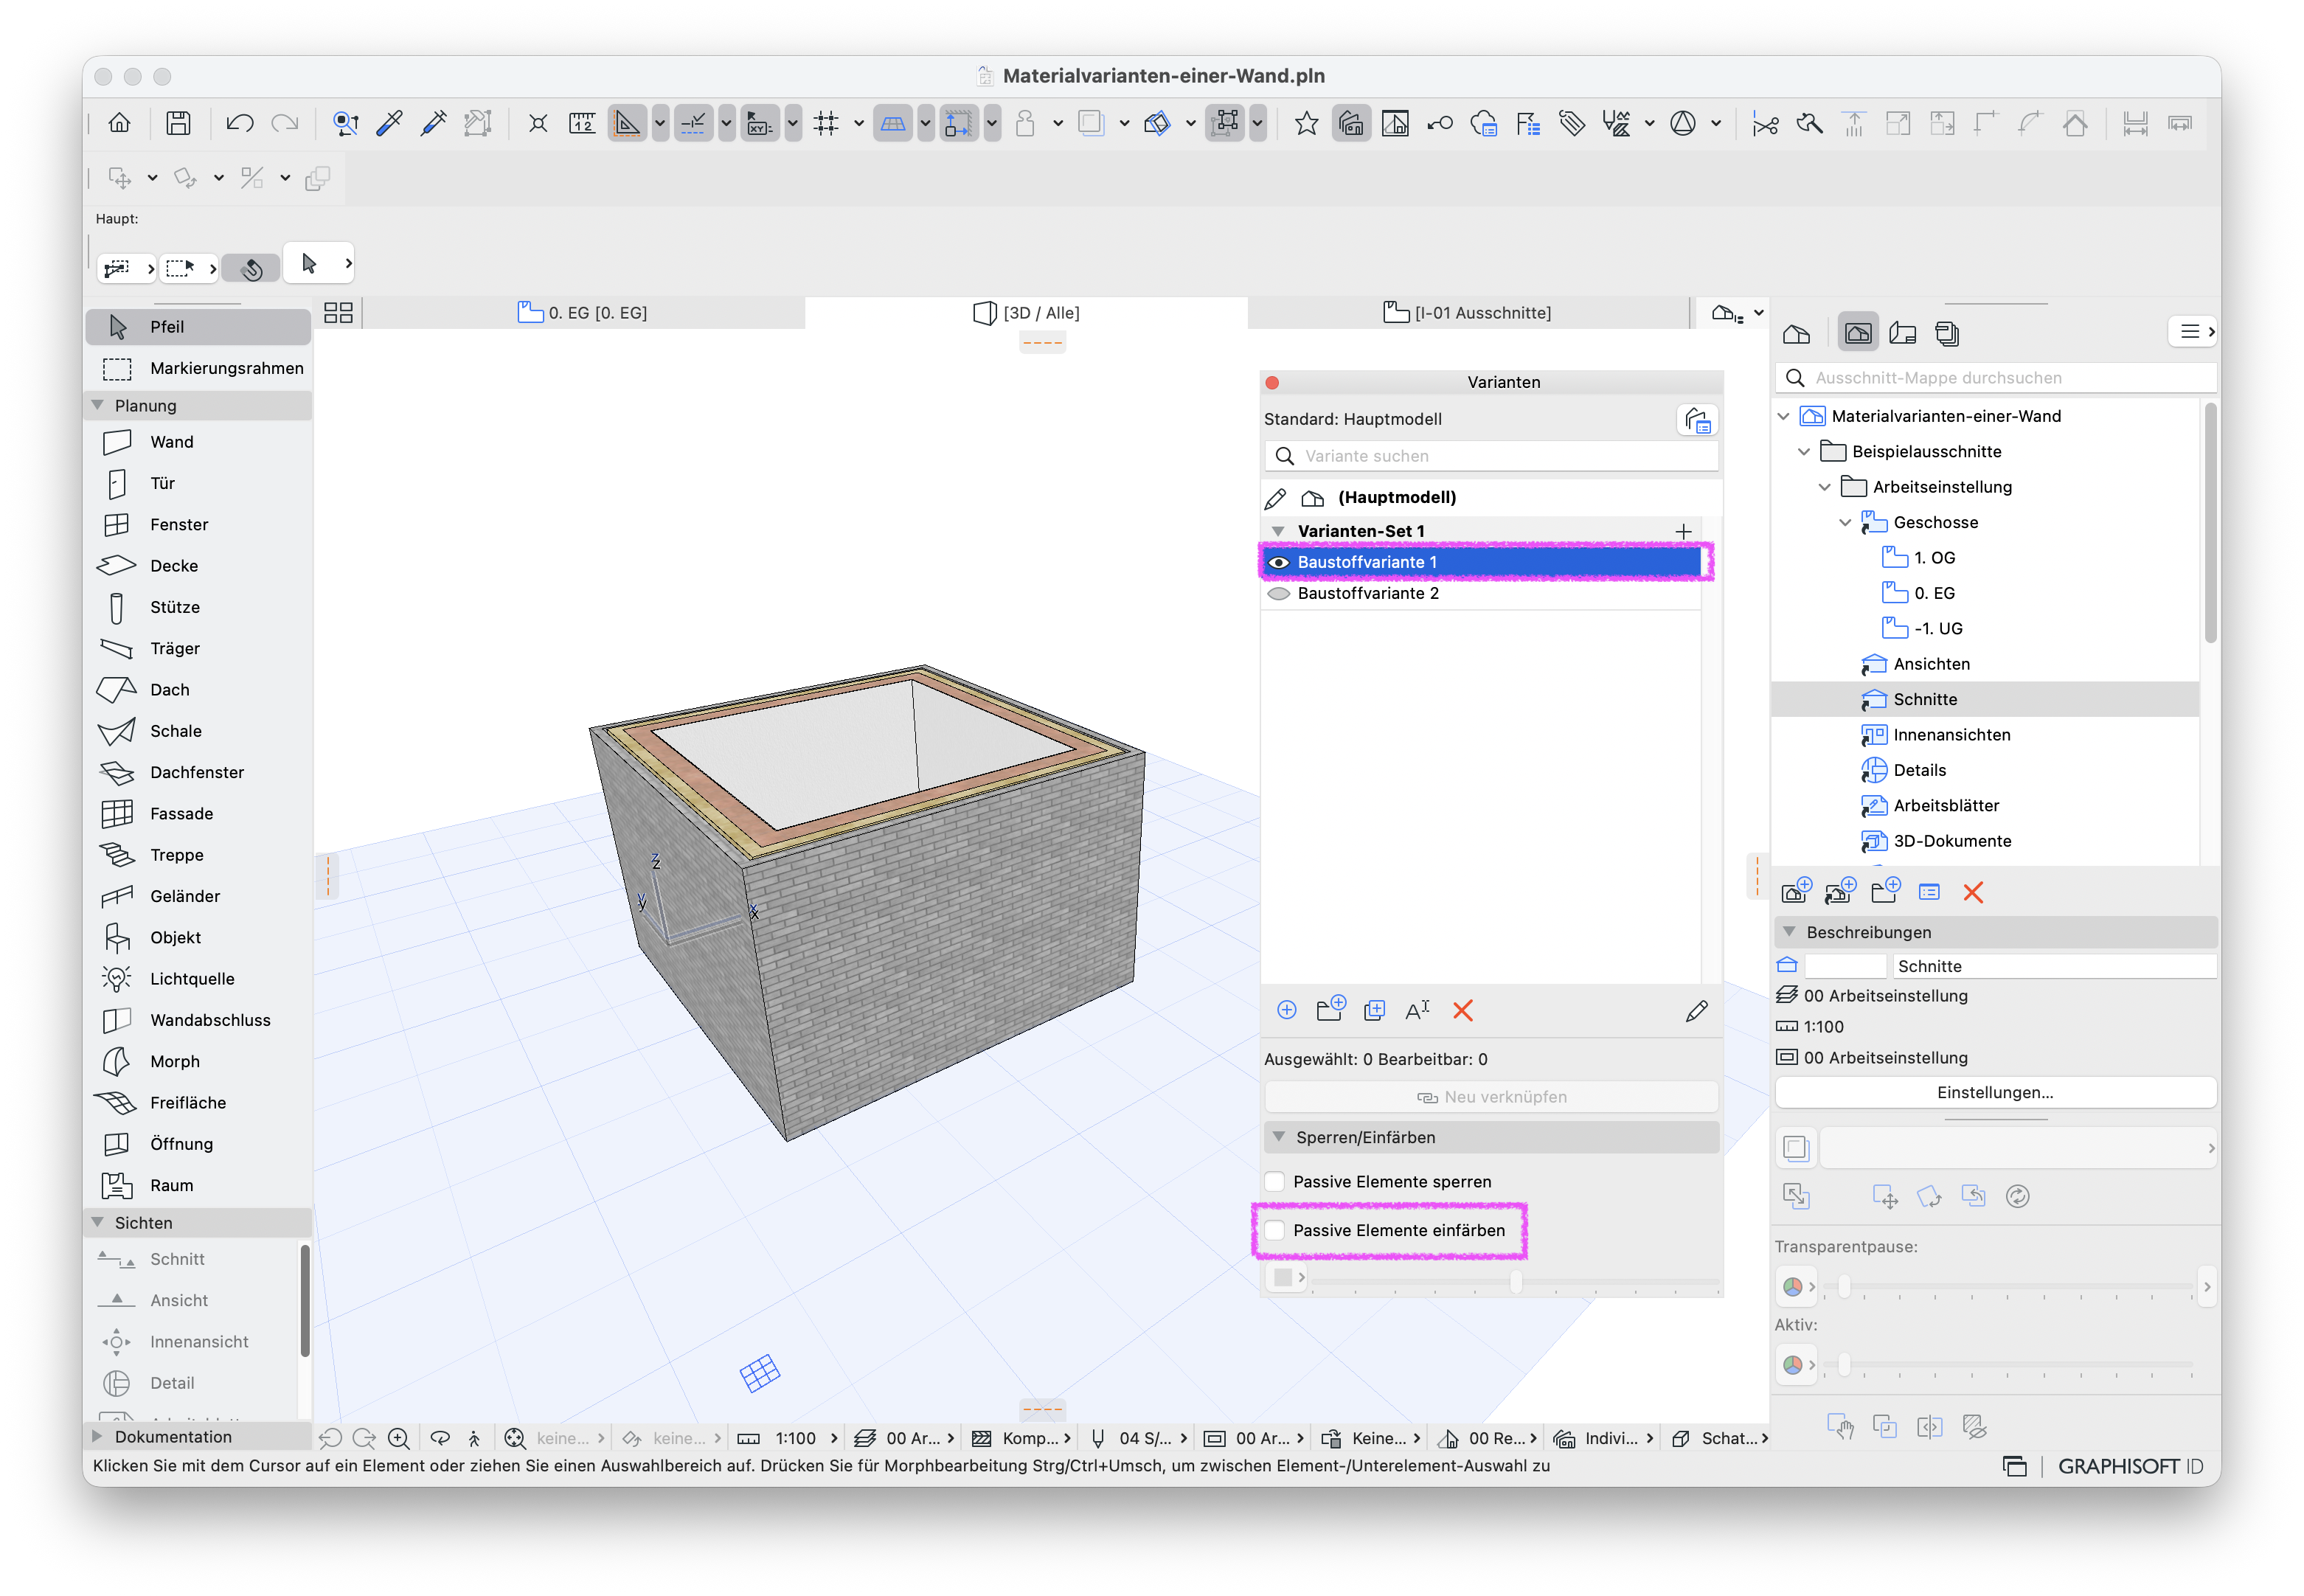2304x1596 pixels.
Task: Toggle the snap grid toolbar button
Action: (x=826, y=124)
